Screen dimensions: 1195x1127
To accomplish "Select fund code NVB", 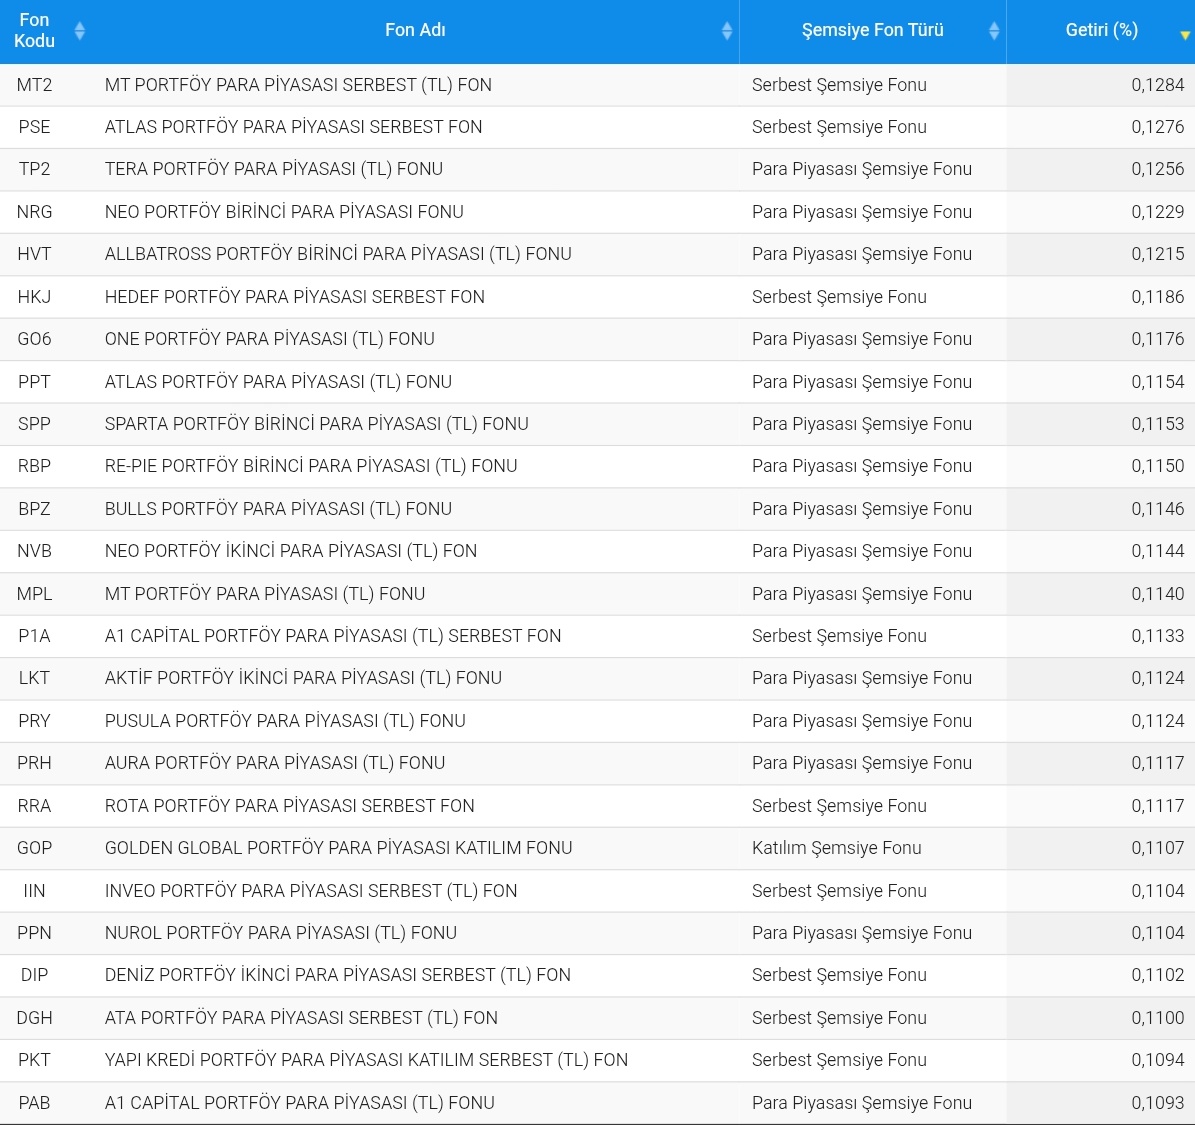I will pyautogui.click(x=34, y=551).
